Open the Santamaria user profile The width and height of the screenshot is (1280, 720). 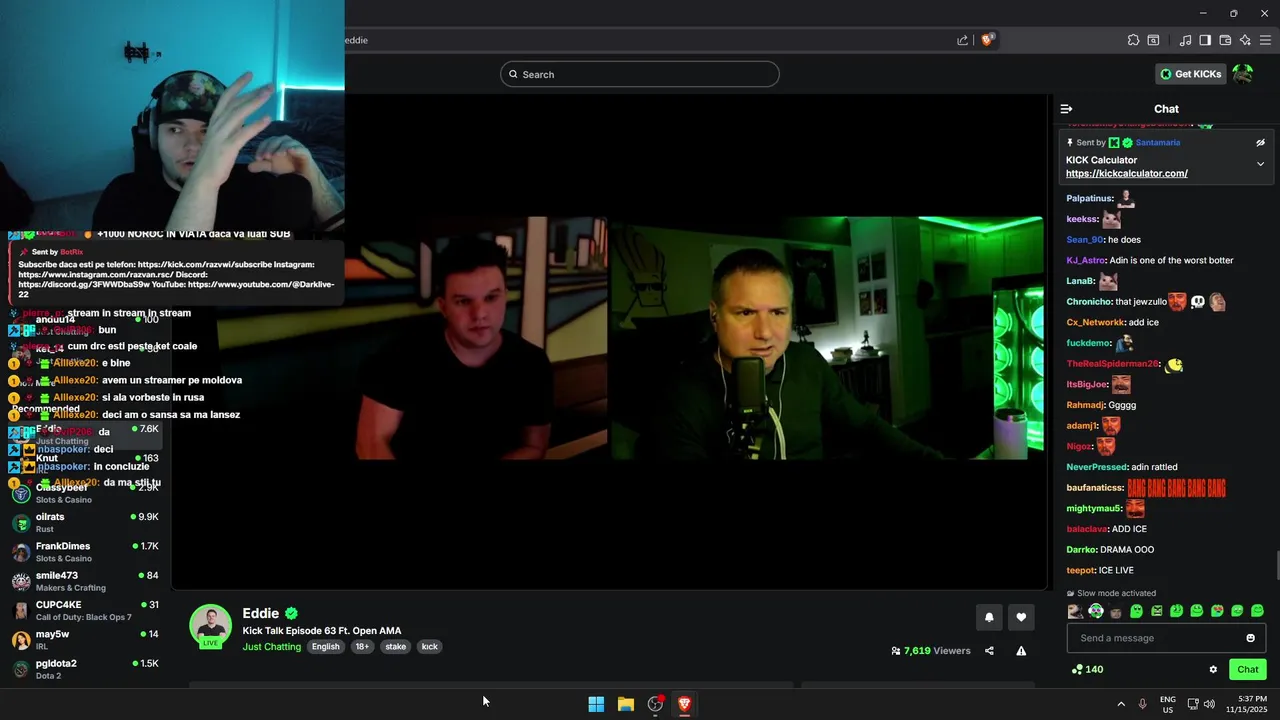click(x=1157, y=143)
